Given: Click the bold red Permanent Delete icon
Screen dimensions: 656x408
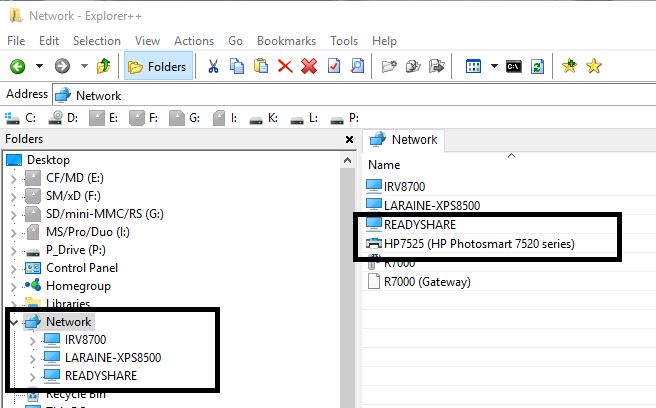Looking at the screenshot, I should pyautogui.click(x=309, y=66).
